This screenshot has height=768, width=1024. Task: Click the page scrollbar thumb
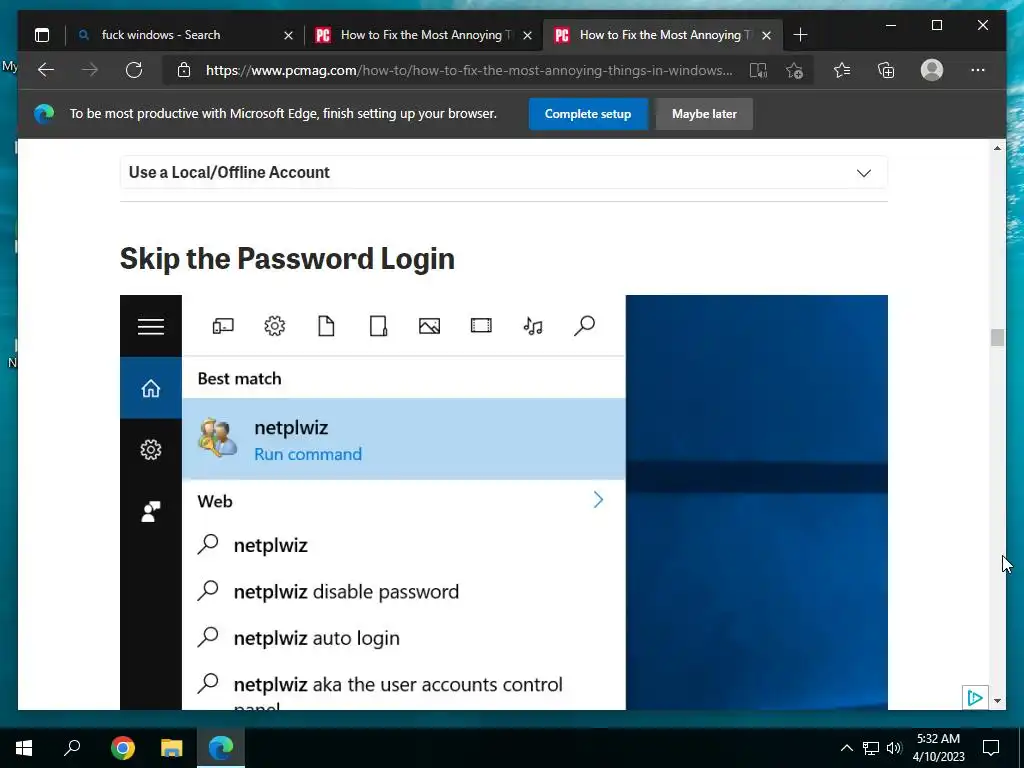[997, 338]
